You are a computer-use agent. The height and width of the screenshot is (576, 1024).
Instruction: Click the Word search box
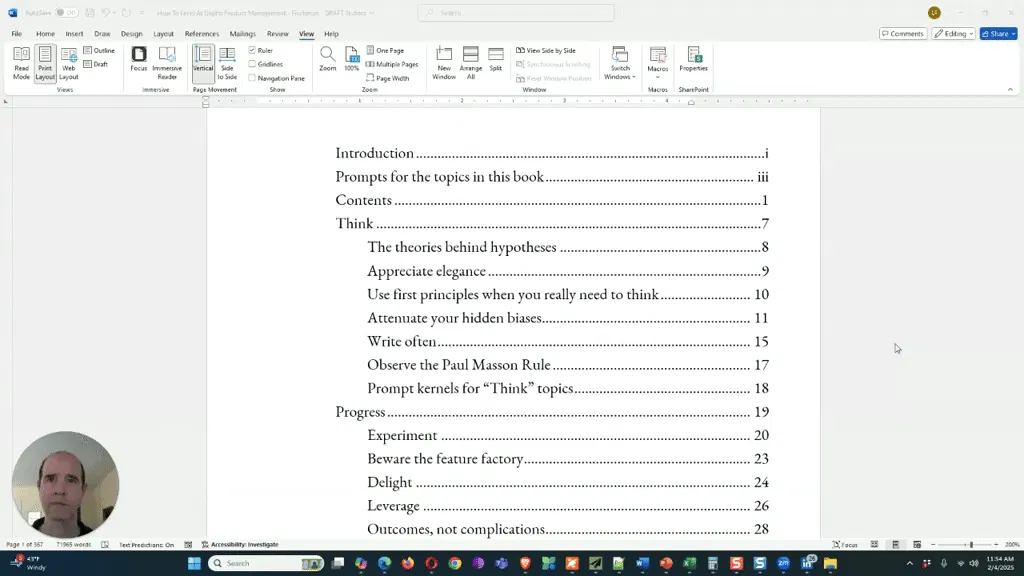516,12
